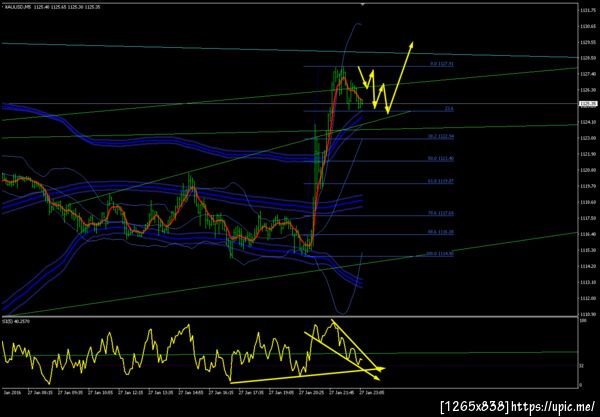Select the 38.2 Fibonacci level label
This screenshot has width=600, height=417.
pyautogui.click(x=441, y=136)
